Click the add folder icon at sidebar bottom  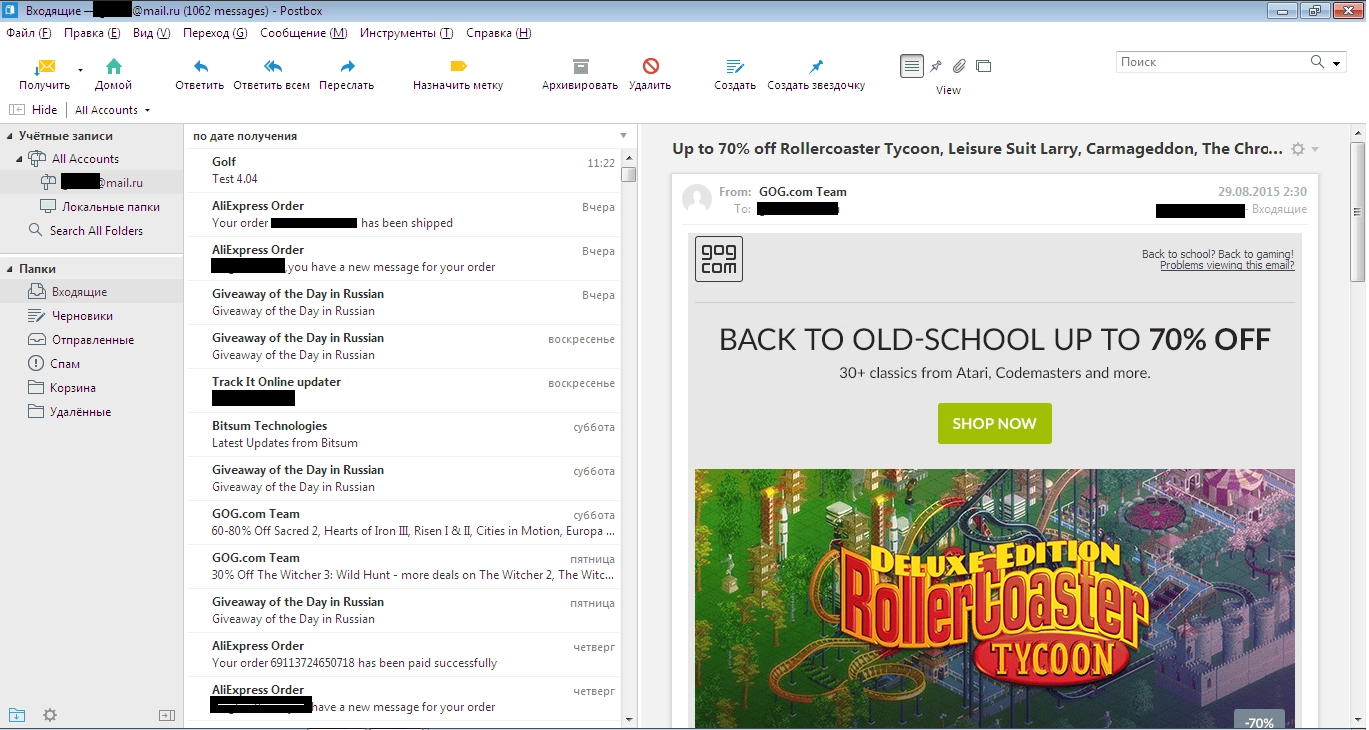point(16,715)
